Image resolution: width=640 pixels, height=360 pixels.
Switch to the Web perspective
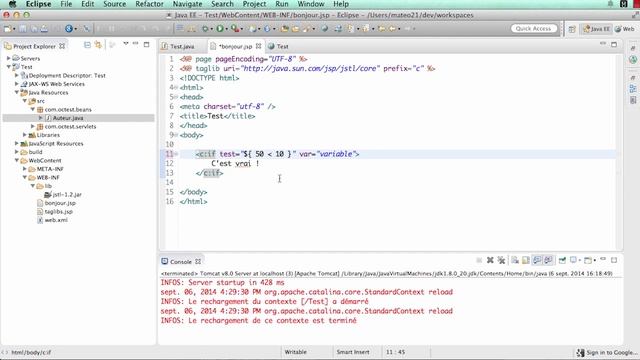[x=625, y=29]
